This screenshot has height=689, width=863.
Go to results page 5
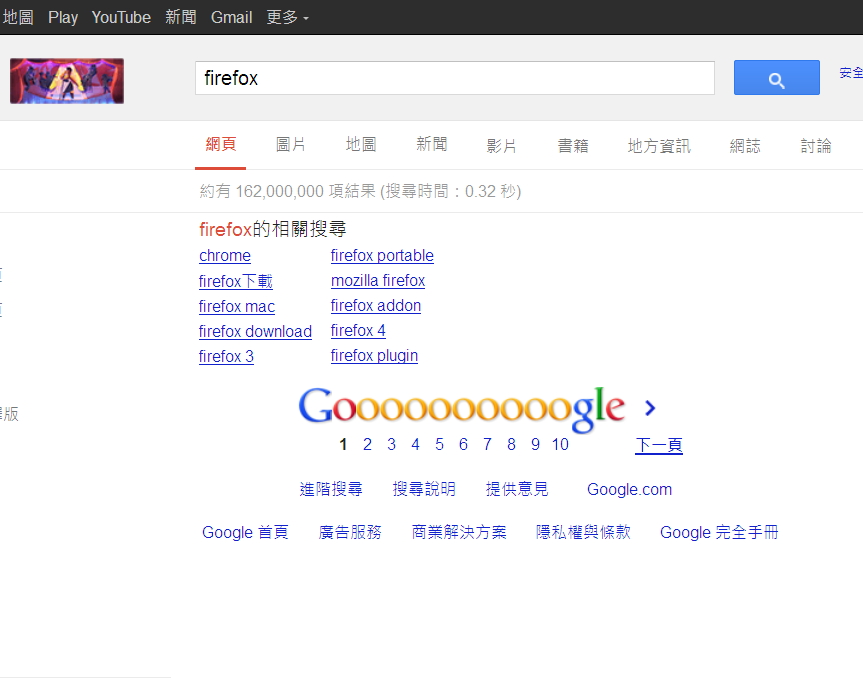click(439, 444)
